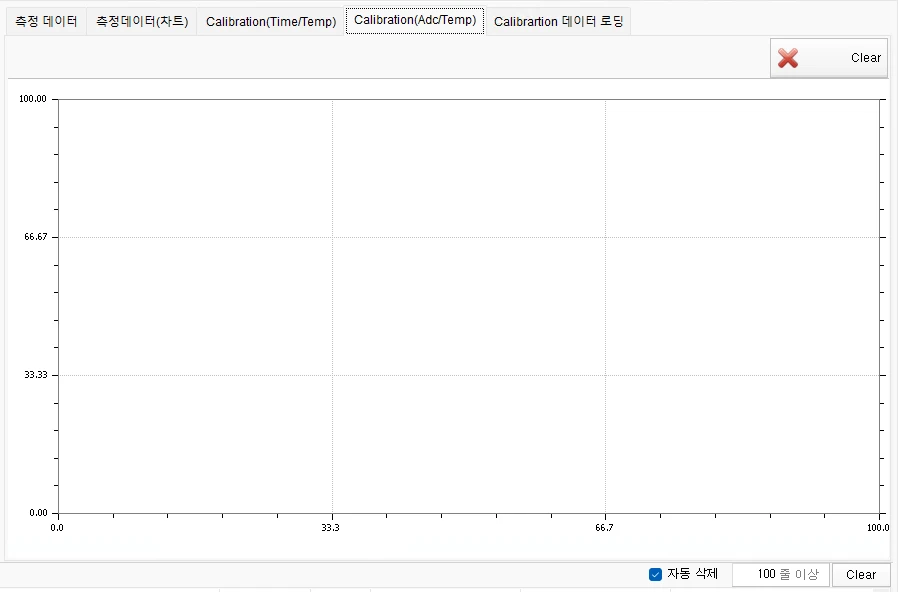Open the Calibrartion 데이터 로딩 tab
This screenshot has height=592, width=898.
click(x=558, y=21)
